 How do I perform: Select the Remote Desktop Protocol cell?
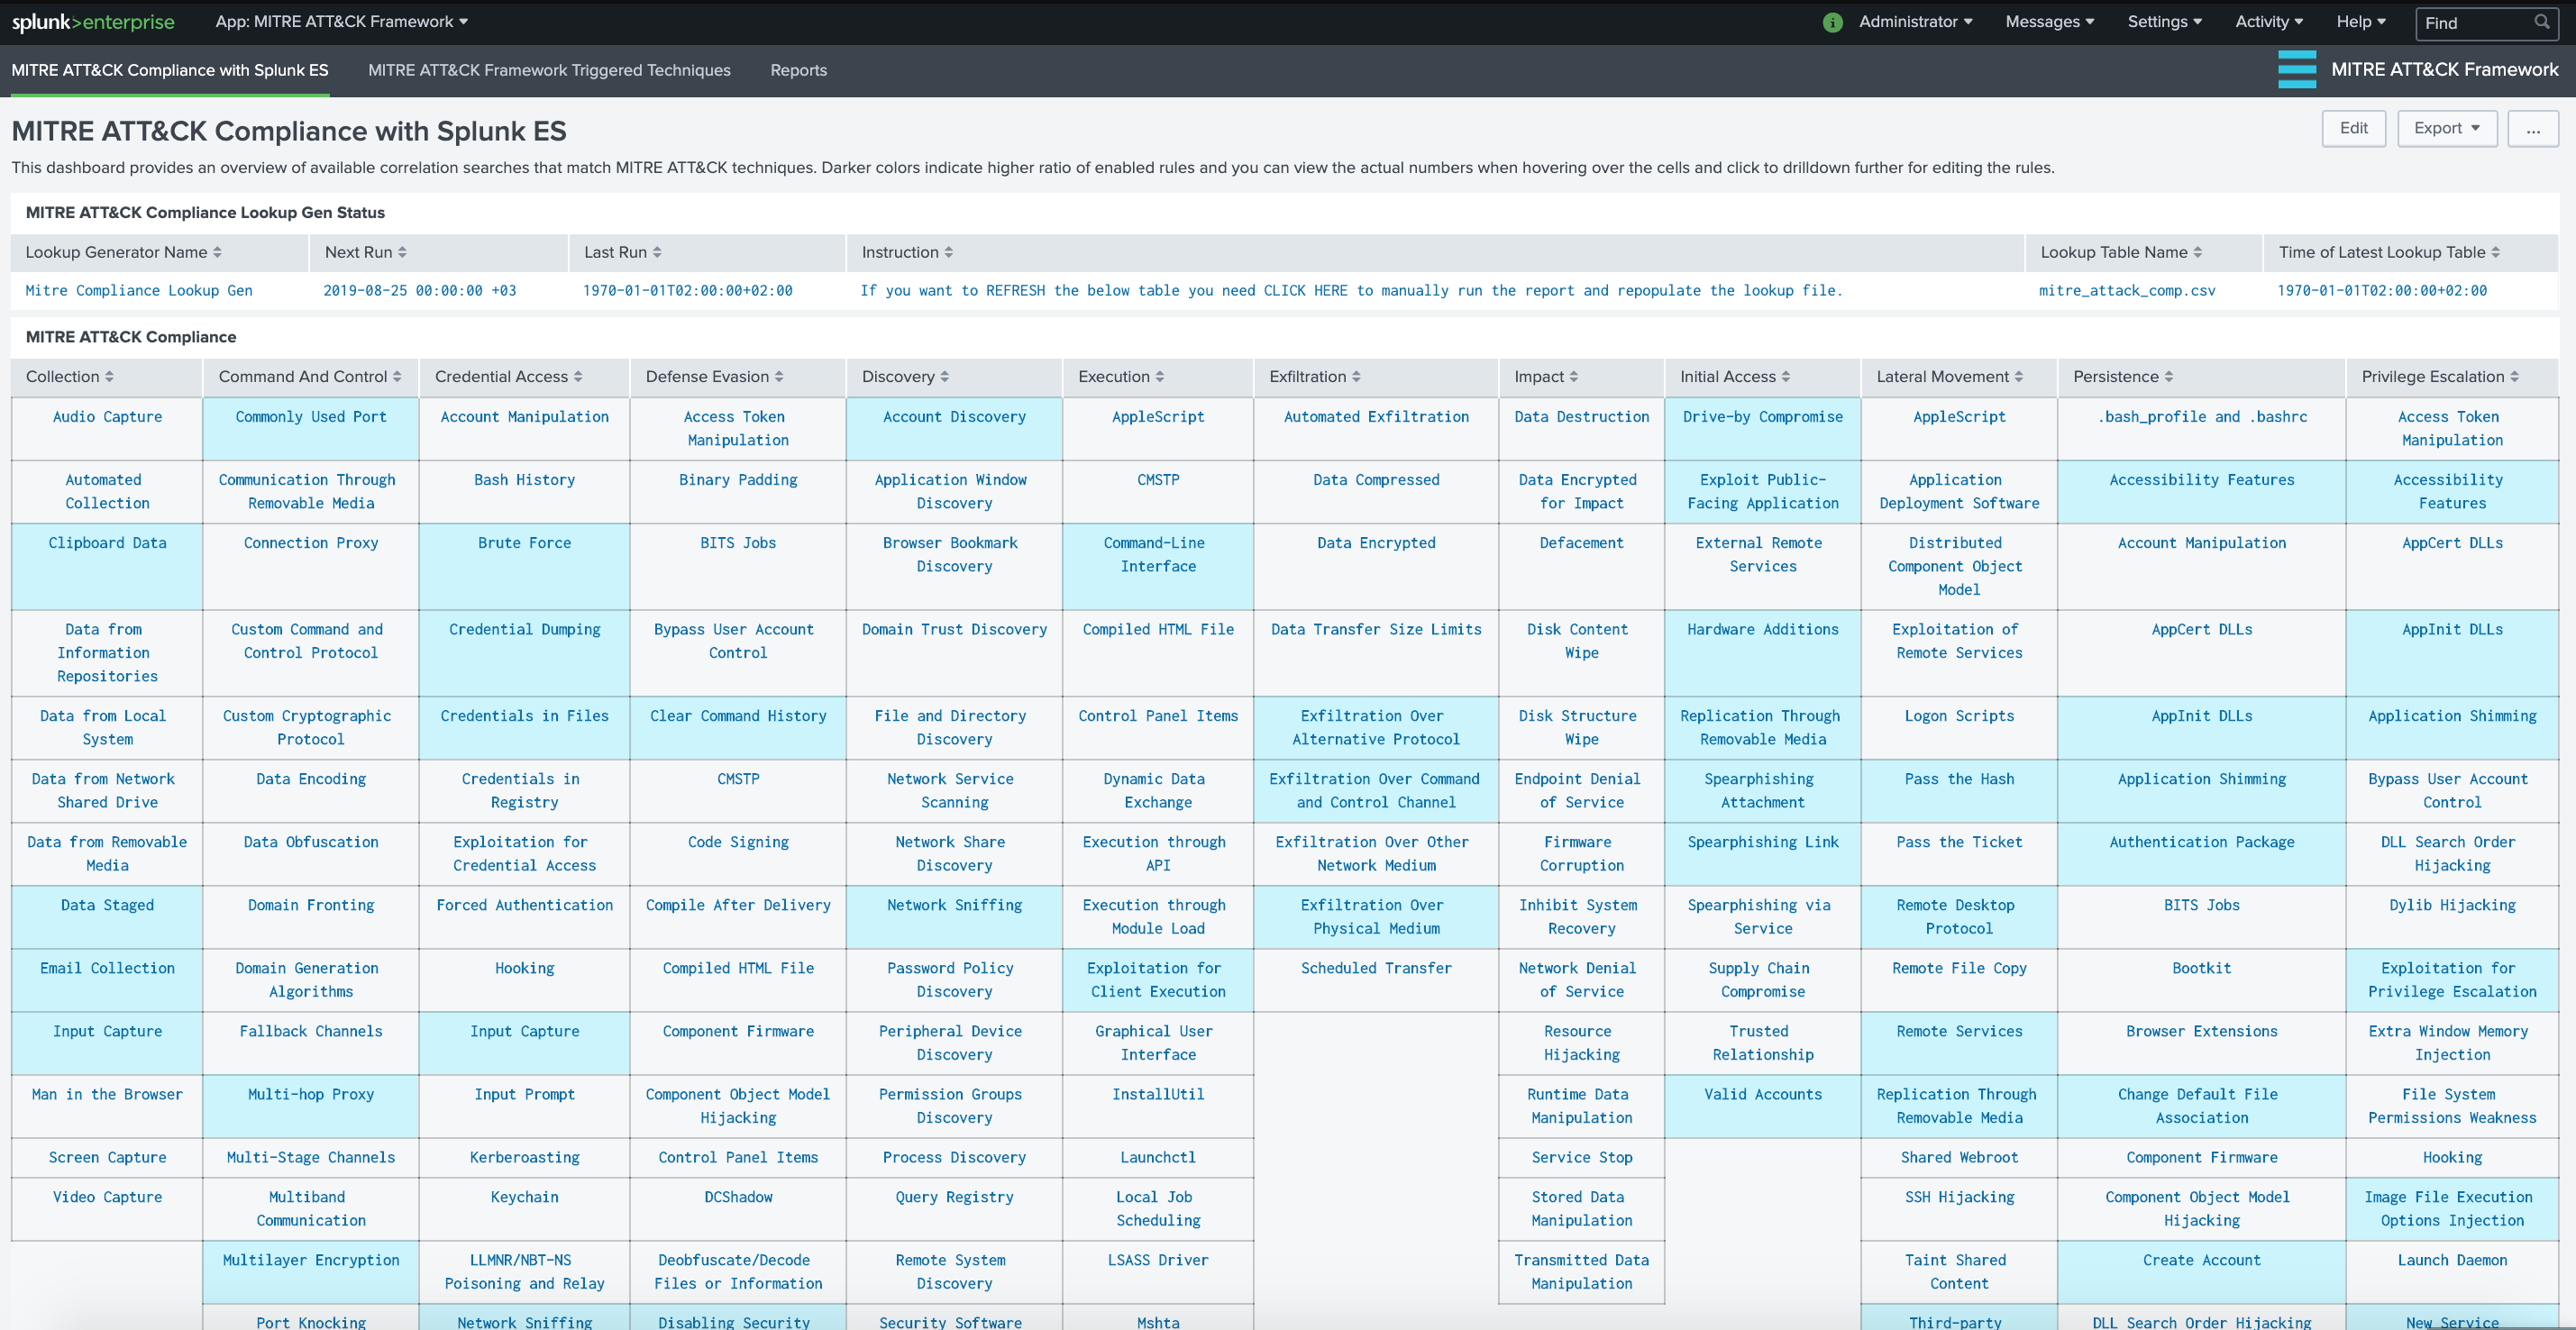click(1959, 916)
